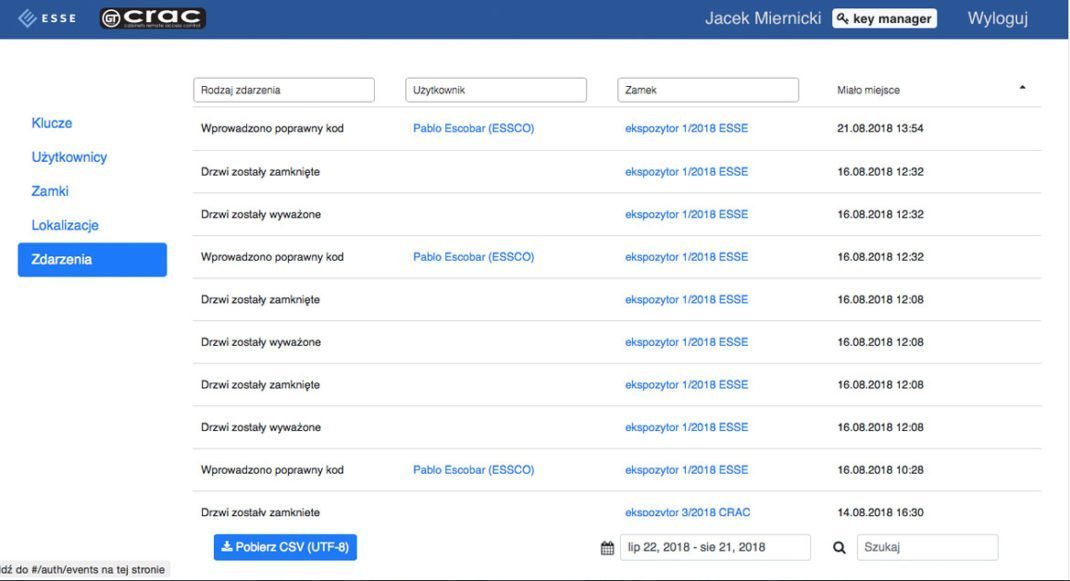Open Pablo Escobar link in first row
The width and height of the screenshot is (1070, 581).
coord(473,128)
